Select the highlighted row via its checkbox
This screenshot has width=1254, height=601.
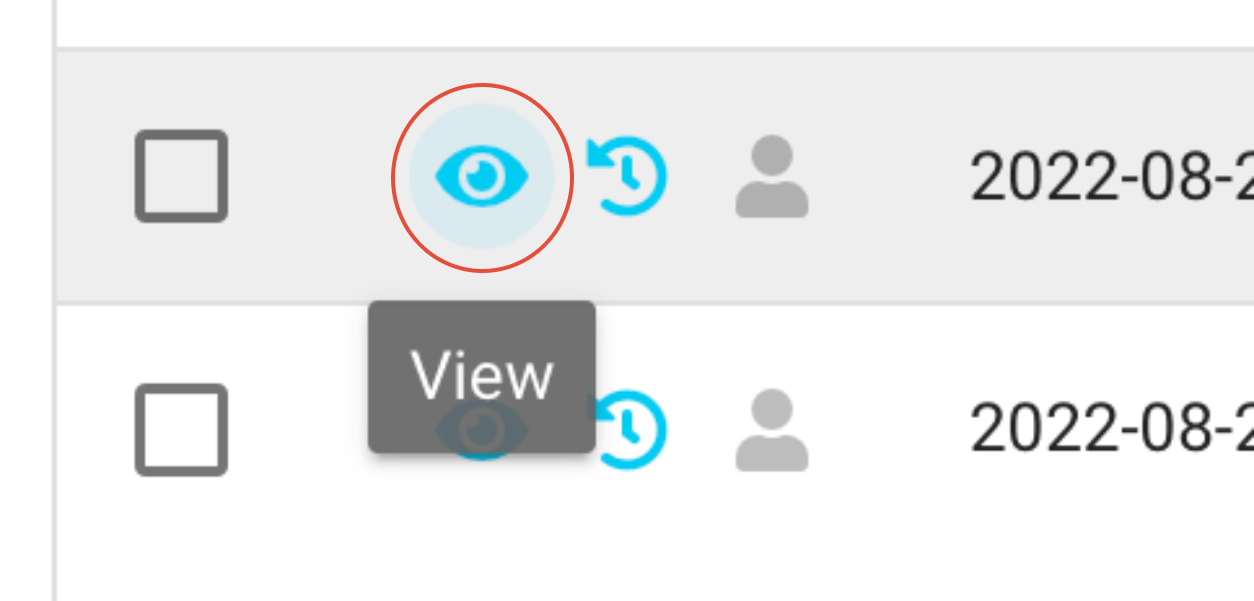pos(181,176)
